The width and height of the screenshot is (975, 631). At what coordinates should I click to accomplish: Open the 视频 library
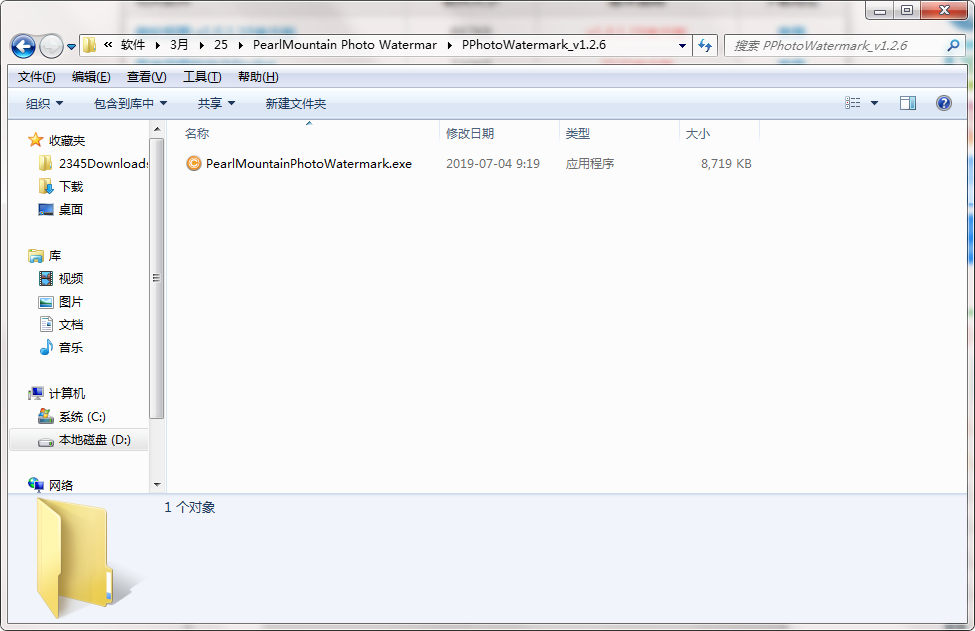point(70,279)
